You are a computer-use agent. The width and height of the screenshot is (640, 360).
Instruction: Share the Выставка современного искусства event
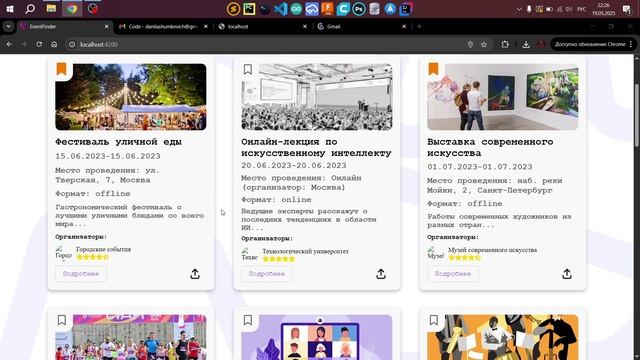tap(567, 274)
